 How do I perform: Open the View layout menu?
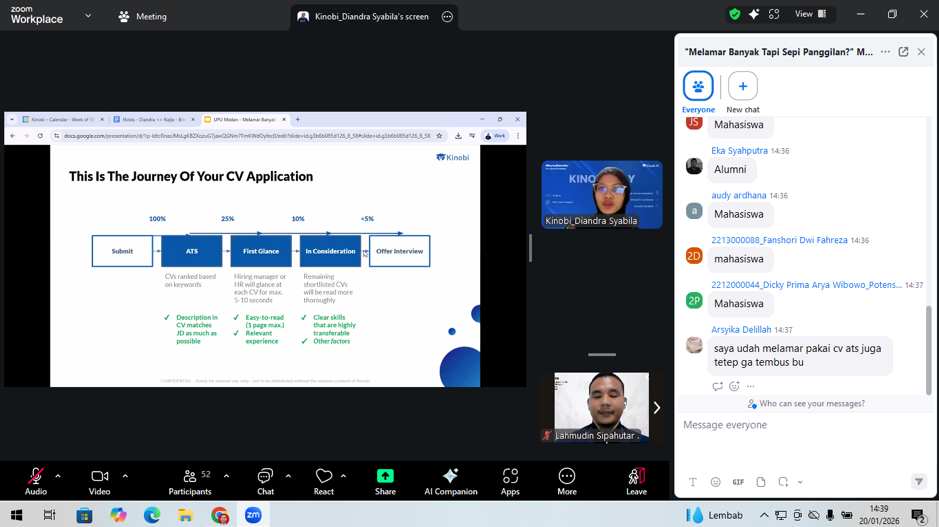pyautogui.click(x=810, y=15)
